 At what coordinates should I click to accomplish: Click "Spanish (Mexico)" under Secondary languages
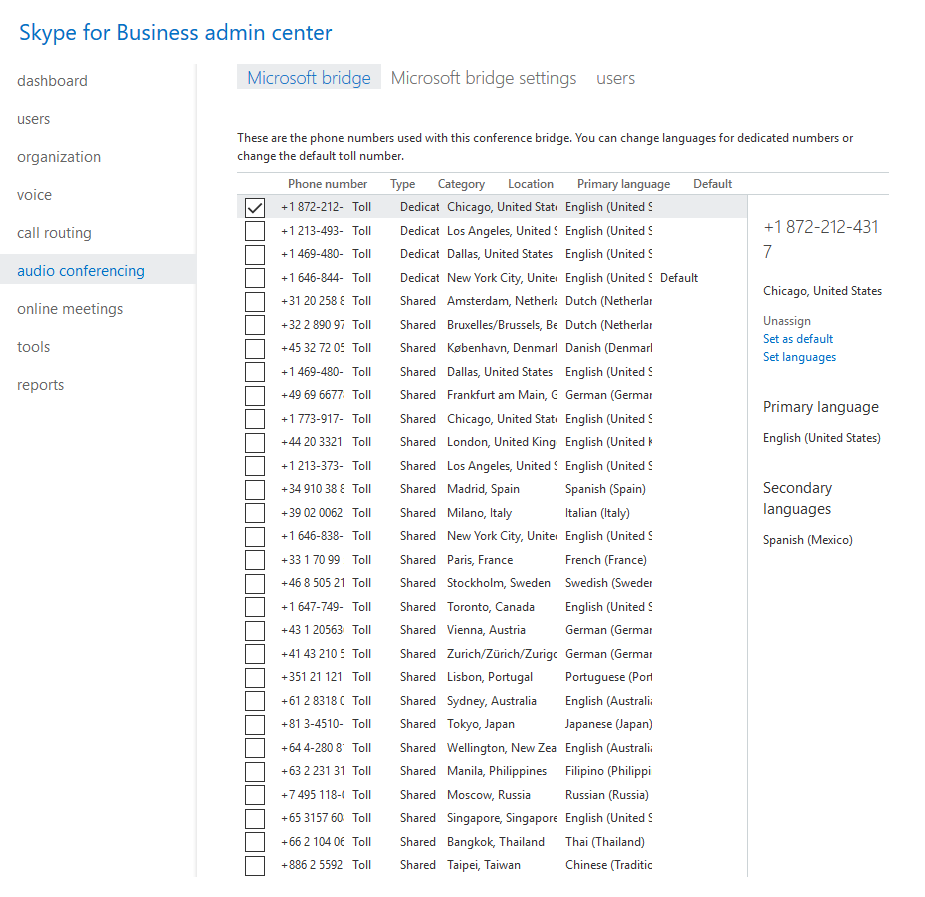coord(808,540)
